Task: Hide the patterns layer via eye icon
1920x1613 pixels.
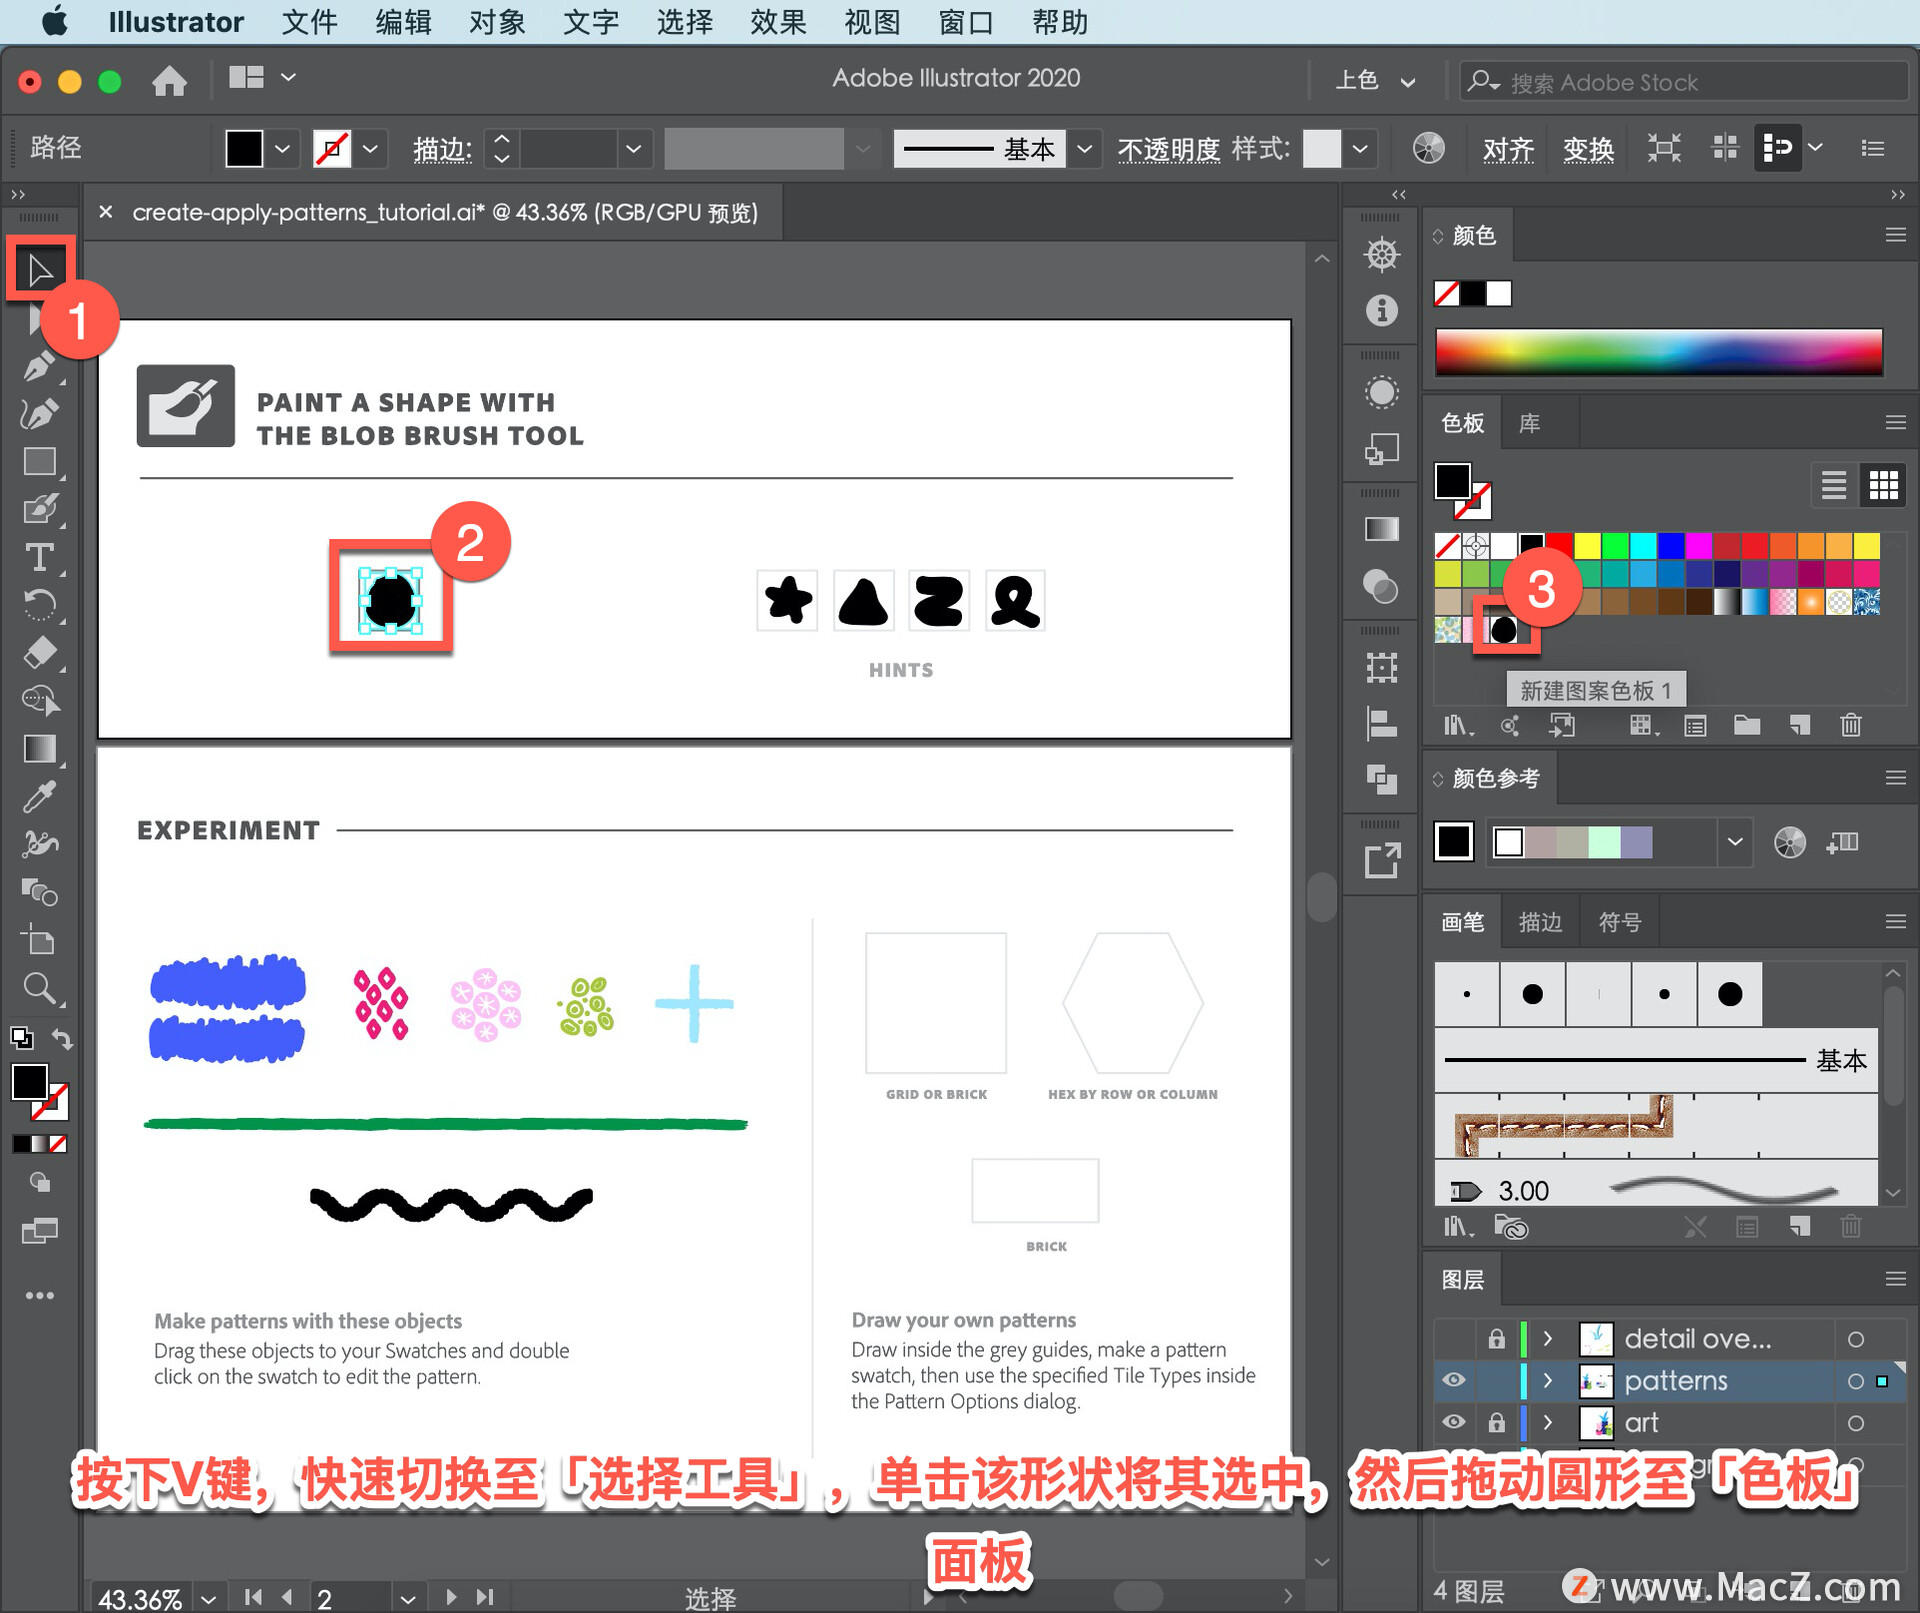Action: click(1454, 1380)
